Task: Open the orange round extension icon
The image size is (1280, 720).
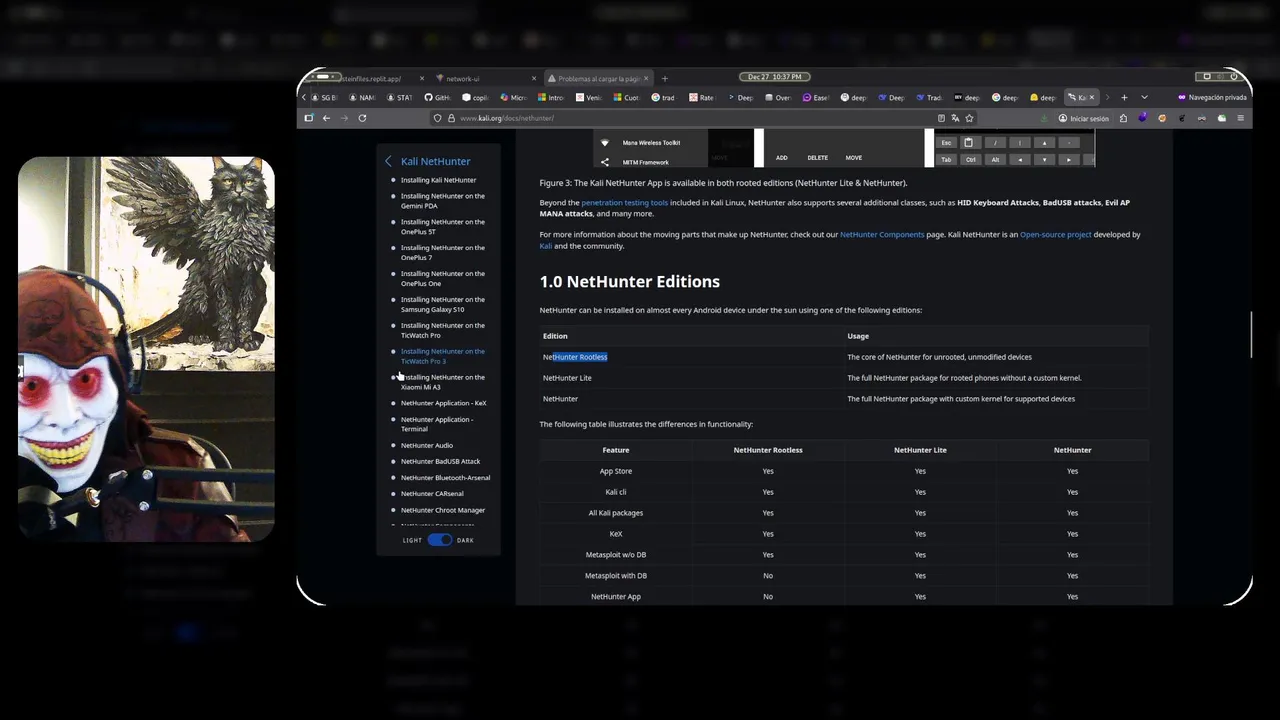Action: 1162,118
